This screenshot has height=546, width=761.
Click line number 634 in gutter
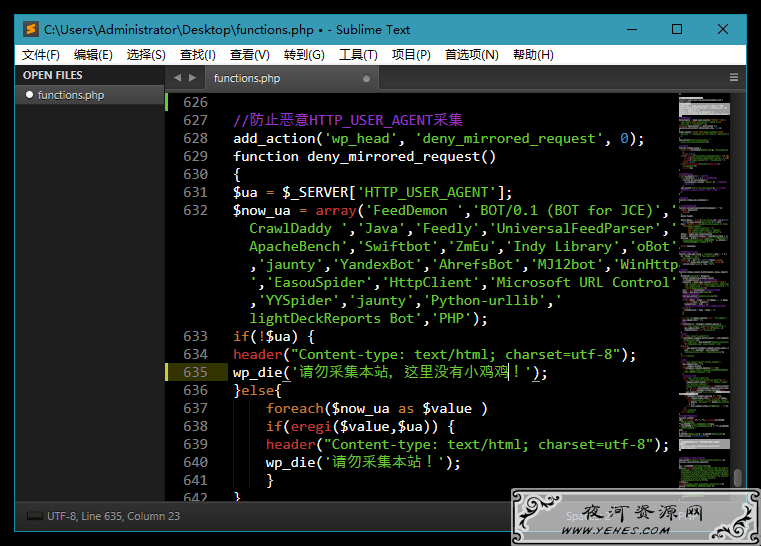[x=195, y=354]
